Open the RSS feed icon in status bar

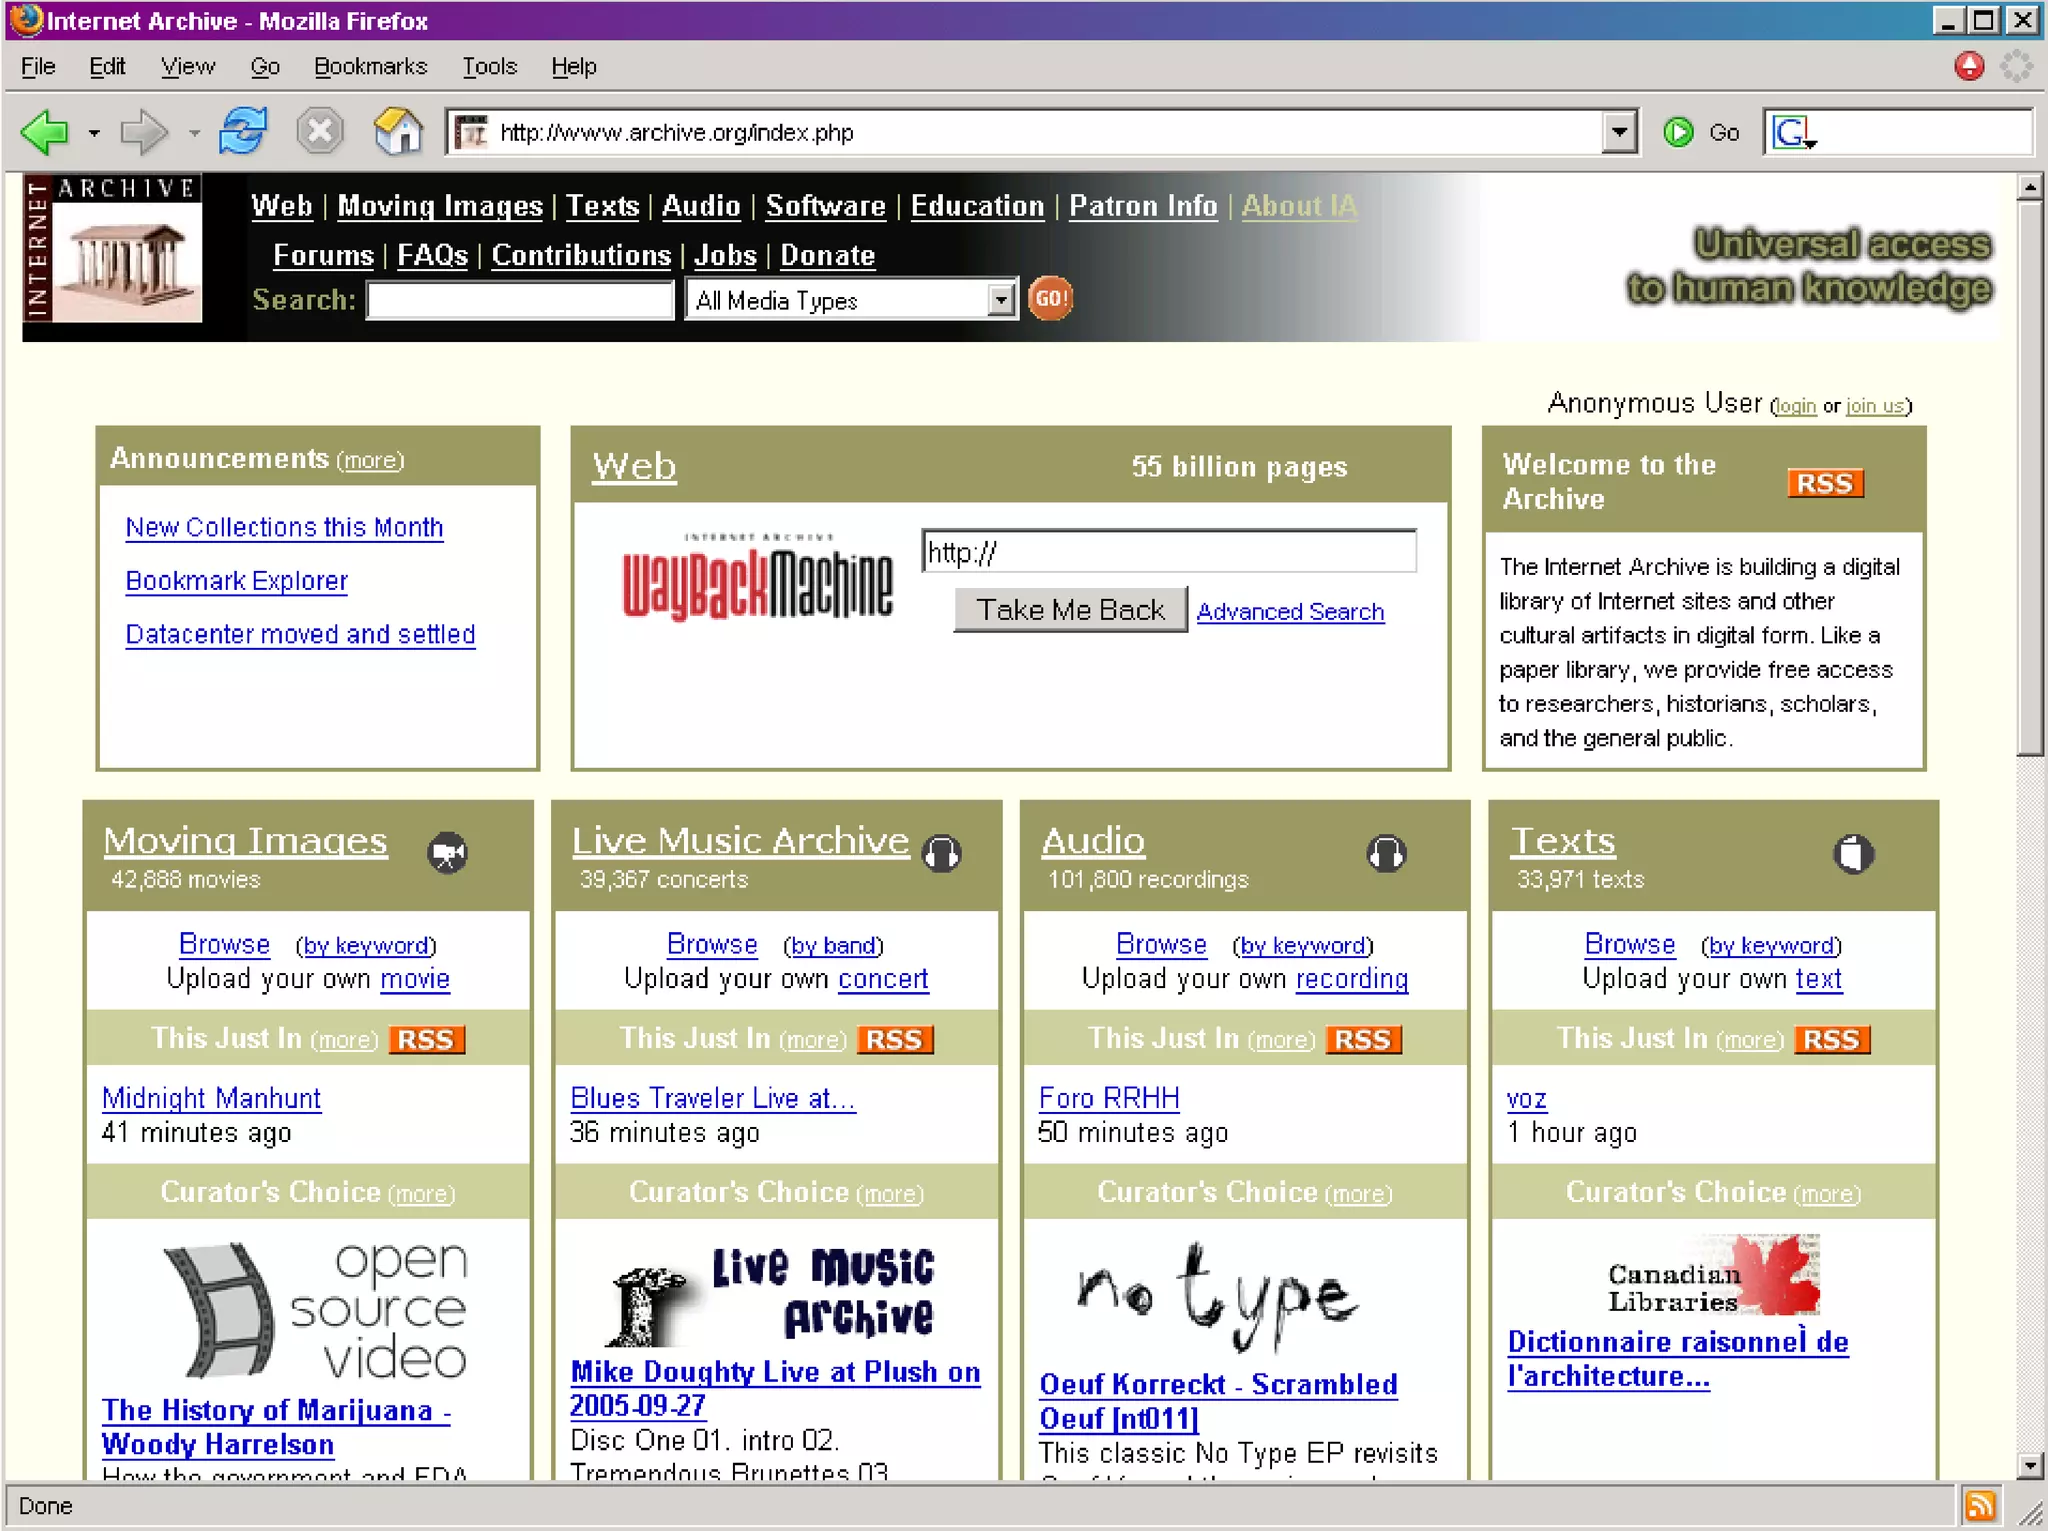(x=1980, y=1505)
